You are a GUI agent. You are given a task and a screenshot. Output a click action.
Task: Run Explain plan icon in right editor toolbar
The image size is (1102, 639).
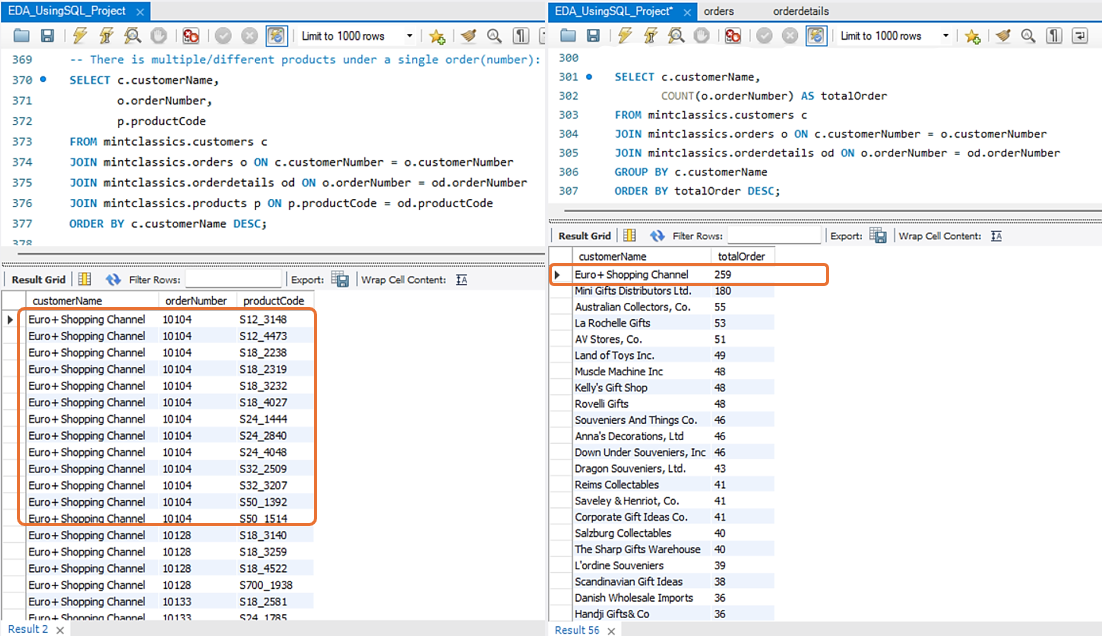(x=676, y=35)
